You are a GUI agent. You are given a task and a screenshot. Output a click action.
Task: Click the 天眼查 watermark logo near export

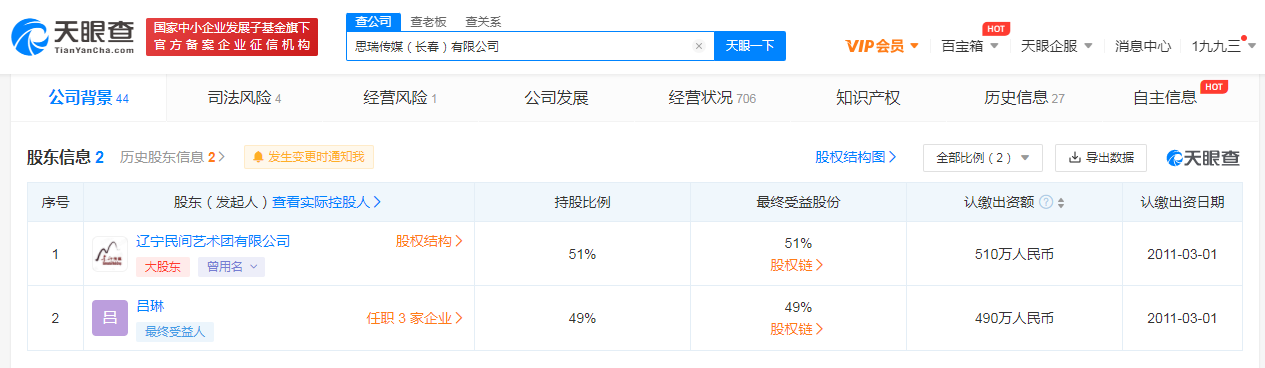tap(1203, 157)
